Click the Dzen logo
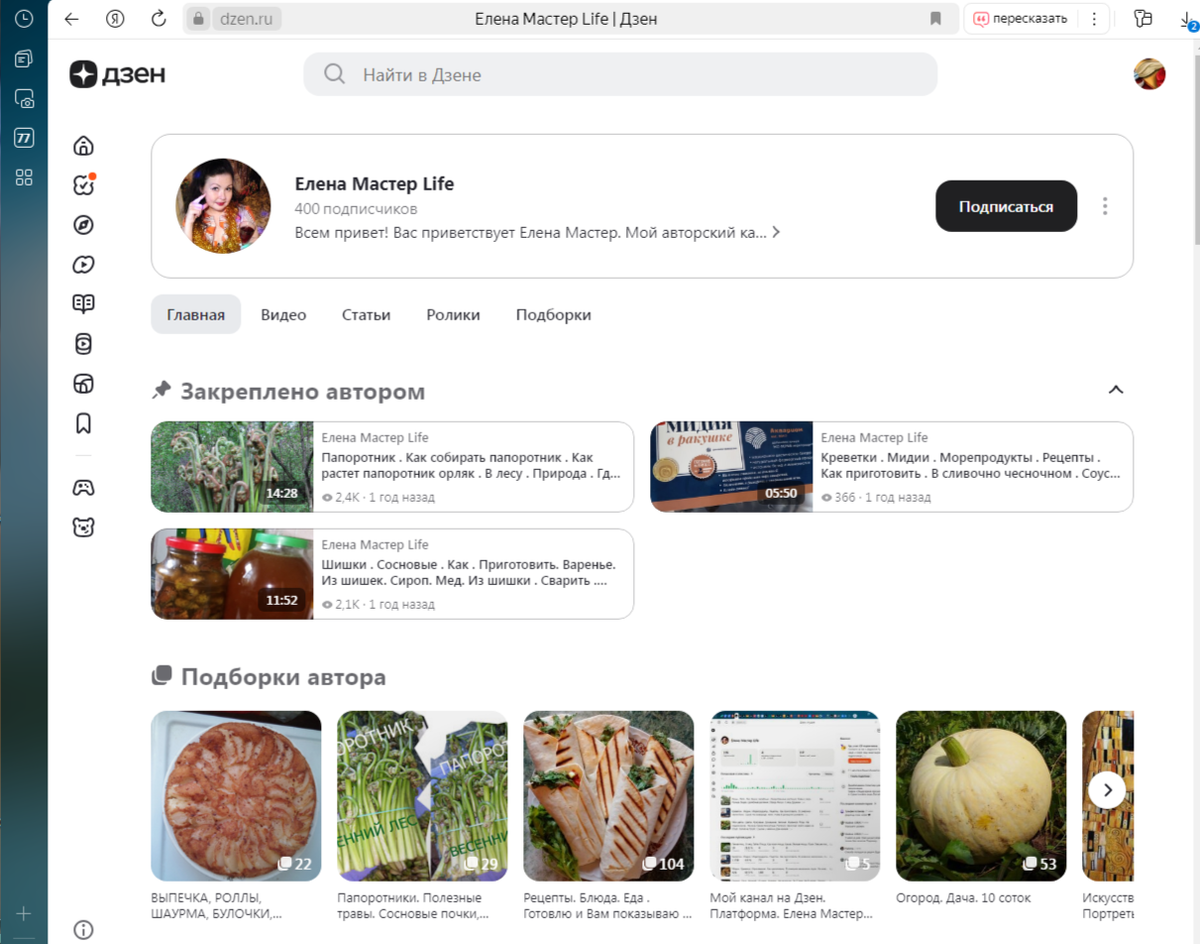This screenshot has width=1200, height=944. point(118,74)
